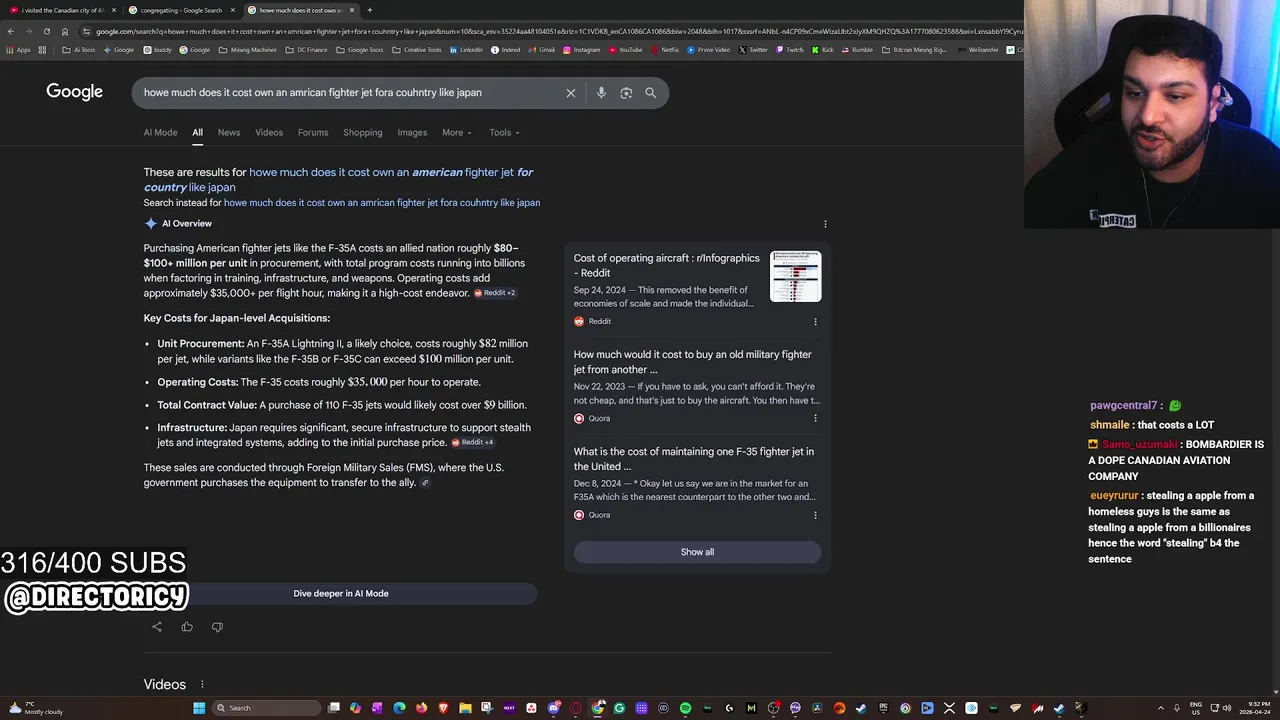
Task: Open the Gmail bookmark
Action: (542, 49)
